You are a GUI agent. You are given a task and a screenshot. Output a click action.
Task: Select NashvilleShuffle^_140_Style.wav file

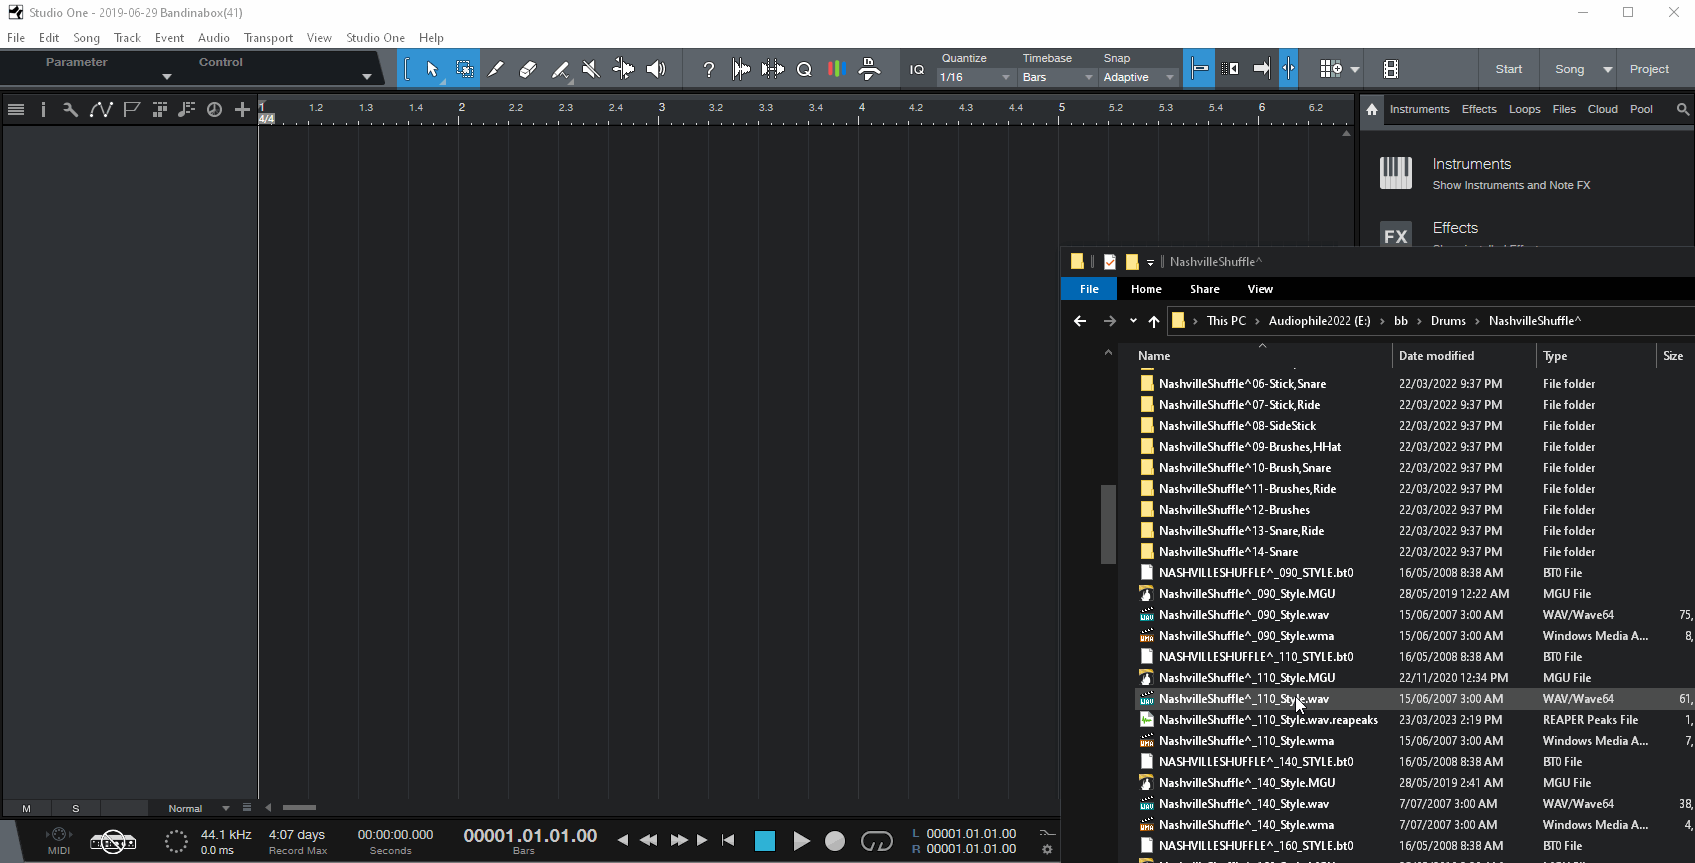click(x=1243, y=804)
